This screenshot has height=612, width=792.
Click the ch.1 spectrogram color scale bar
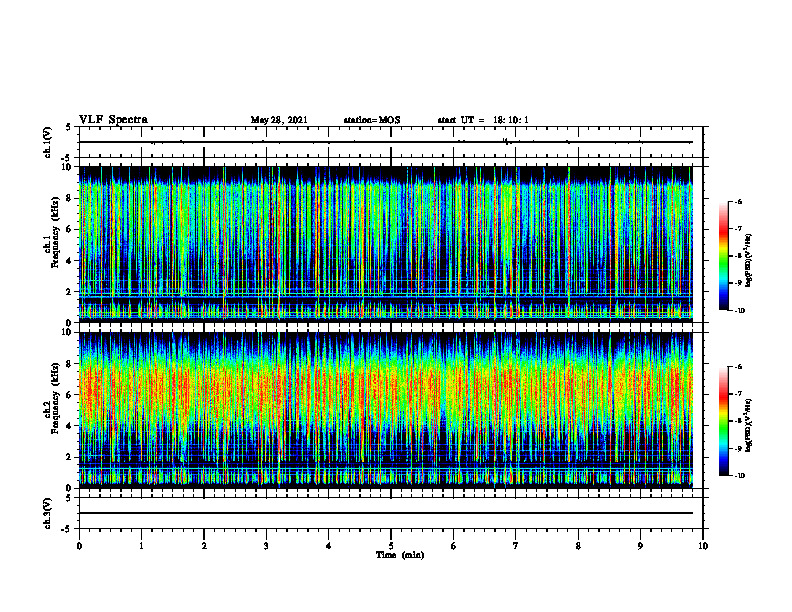(723, 256)
